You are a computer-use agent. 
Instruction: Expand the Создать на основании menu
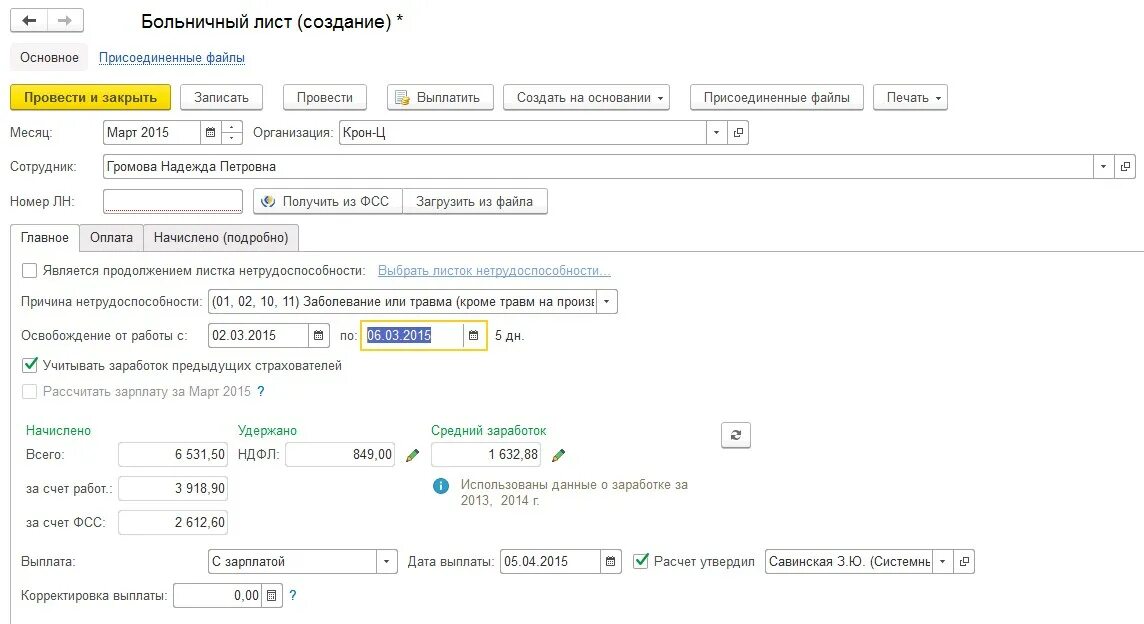point(586,97)
